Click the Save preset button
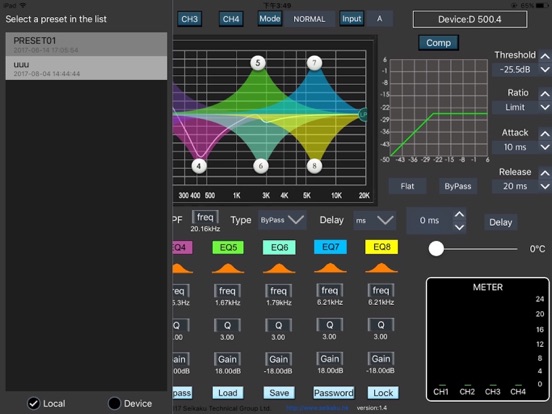552x414 pixels. pyautogui.click(x=279, y=393)
